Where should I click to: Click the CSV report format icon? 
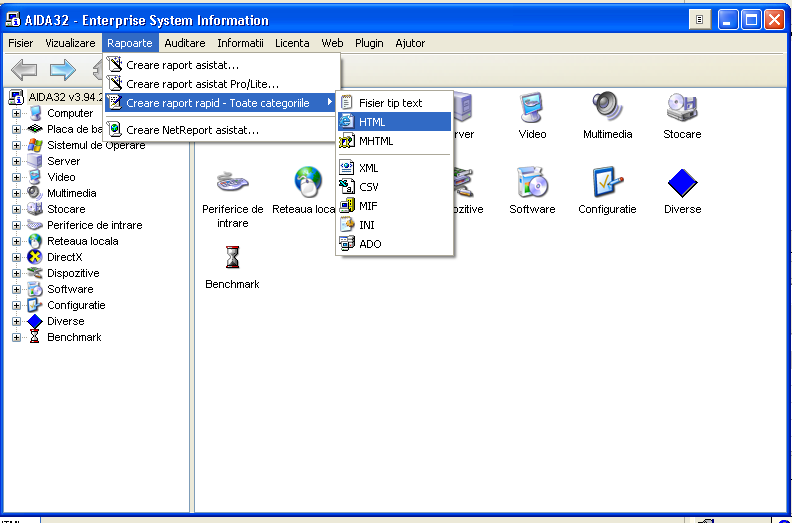point(346,187)
